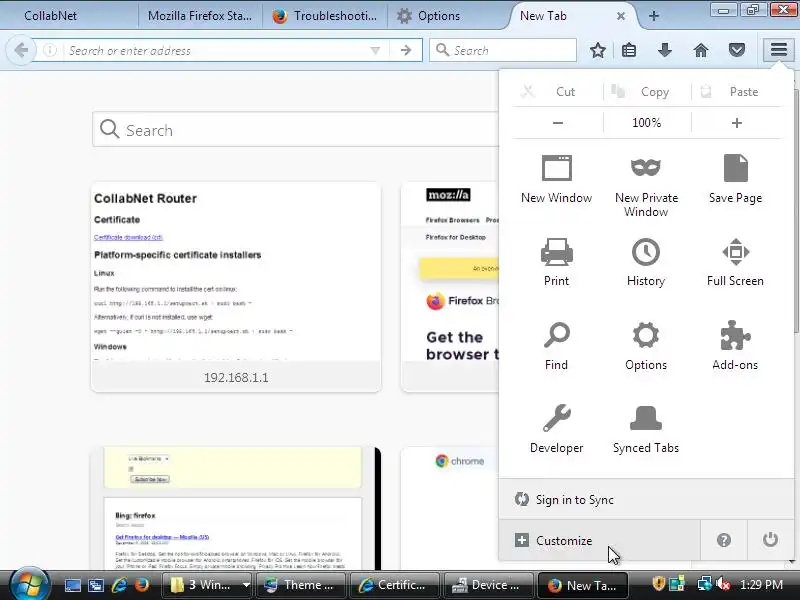Image resolution: width=800 pixels, height=600 pixels.
Task: Open the Device taskbar button
Action: pos(488,585)
